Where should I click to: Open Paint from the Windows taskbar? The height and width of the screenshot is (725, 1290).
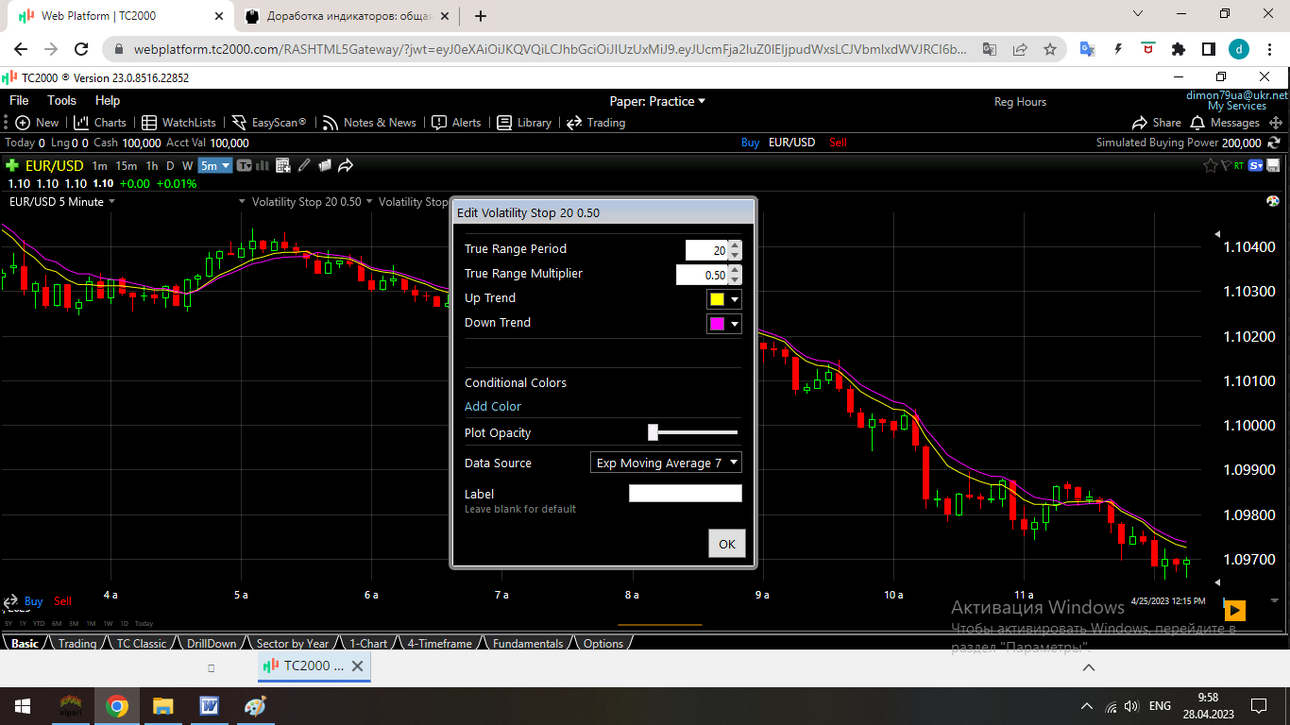click(x=255, y=706)
